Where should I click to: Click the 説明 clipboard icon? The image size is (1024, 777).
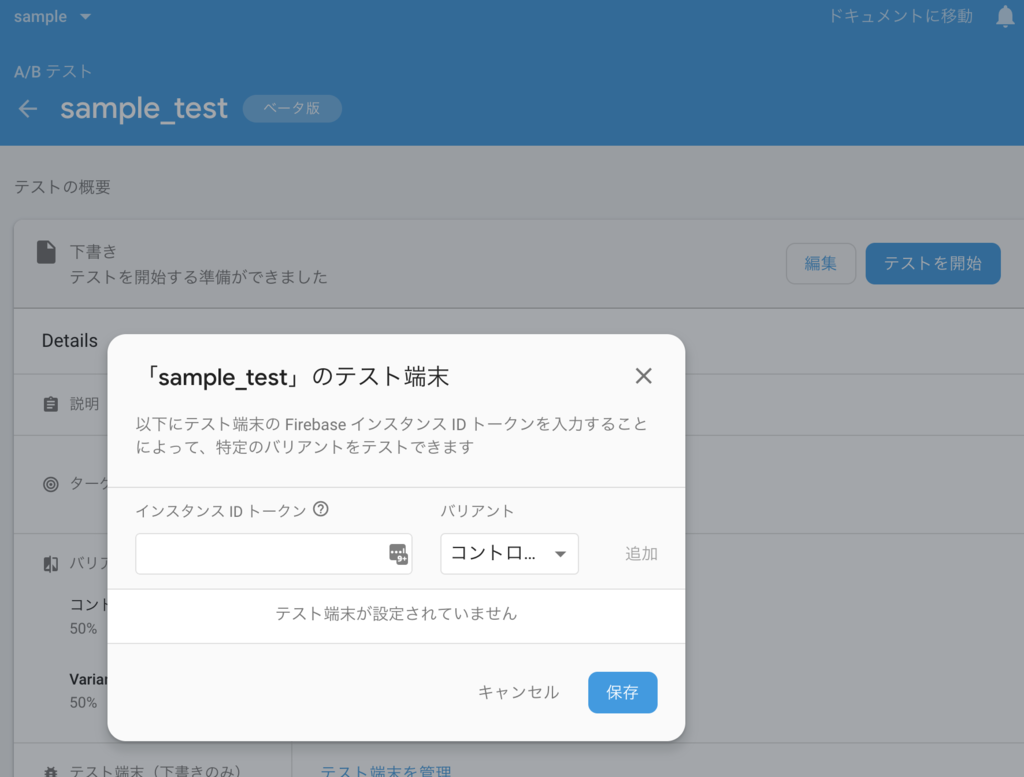[x=50, y=404]
